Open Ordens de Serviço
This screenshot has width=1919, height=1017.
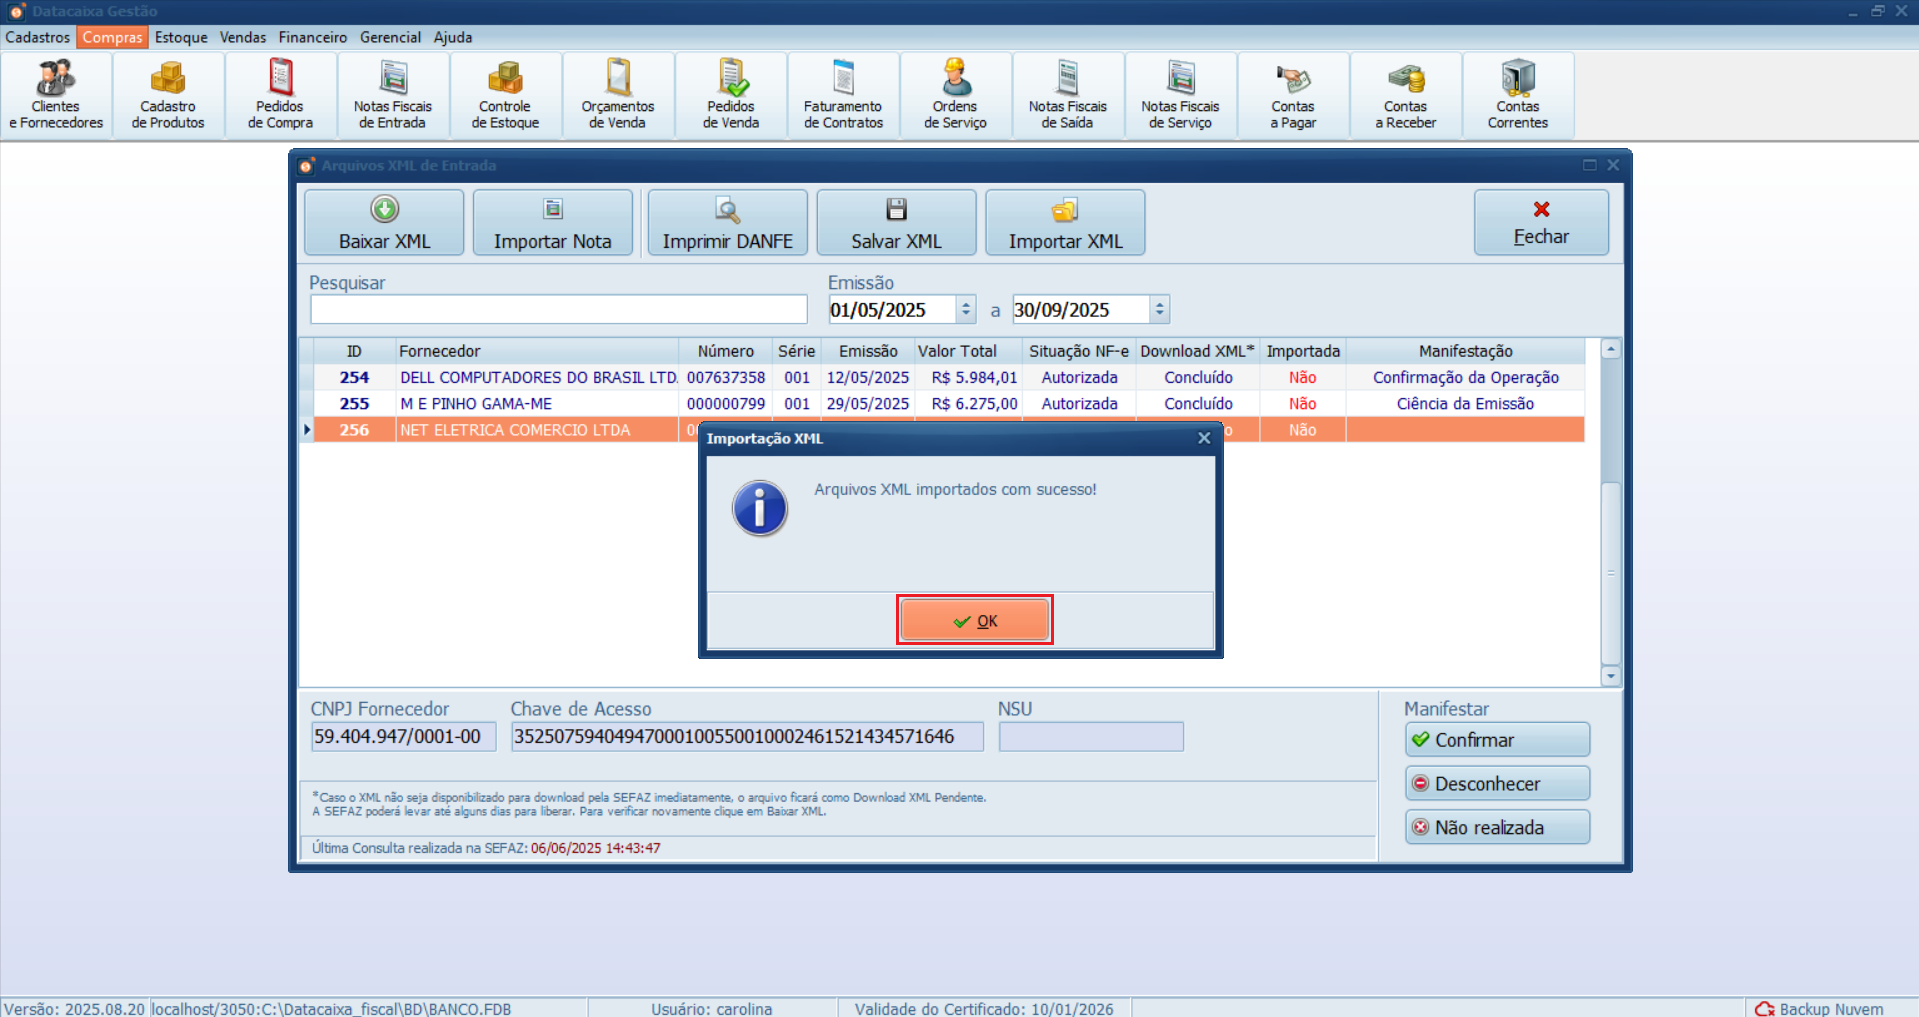point(955,96)
